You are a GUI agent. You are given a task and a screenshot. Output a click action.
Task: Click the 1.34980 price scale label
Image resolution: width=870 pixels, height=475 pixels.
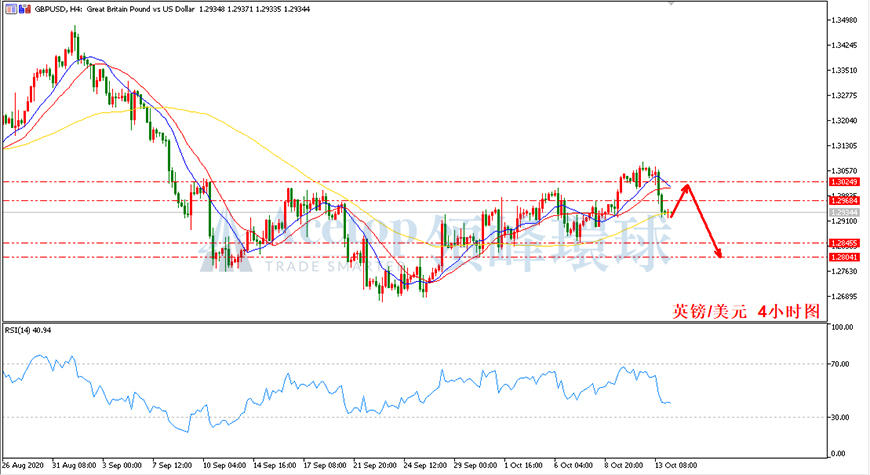(844, 20)
